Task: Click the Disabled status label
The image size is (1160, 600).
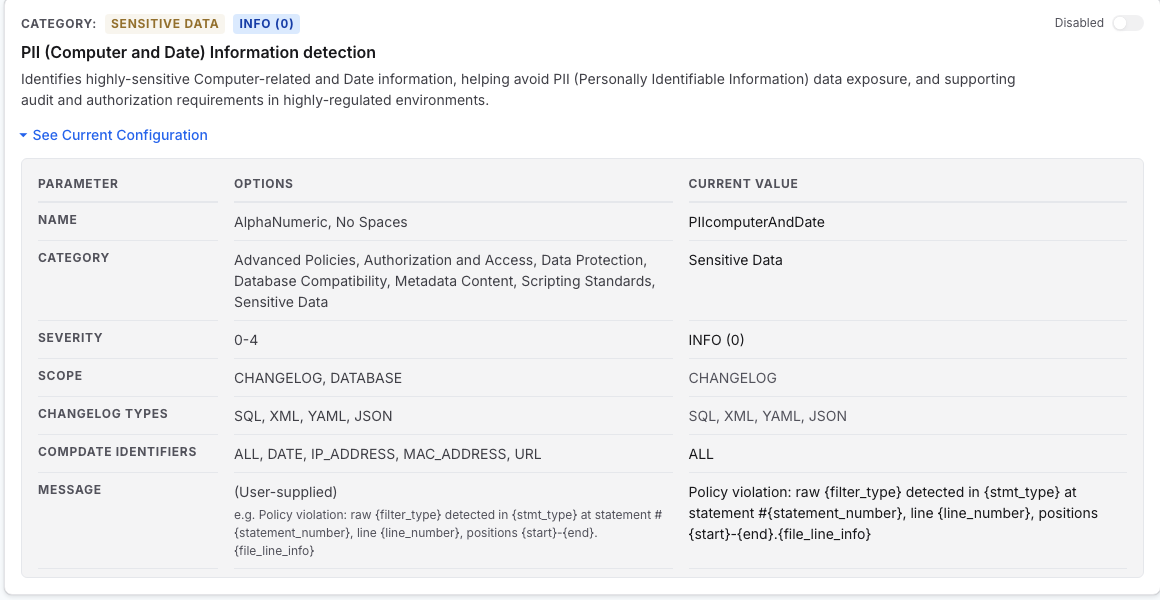Action: (1079, 23)
